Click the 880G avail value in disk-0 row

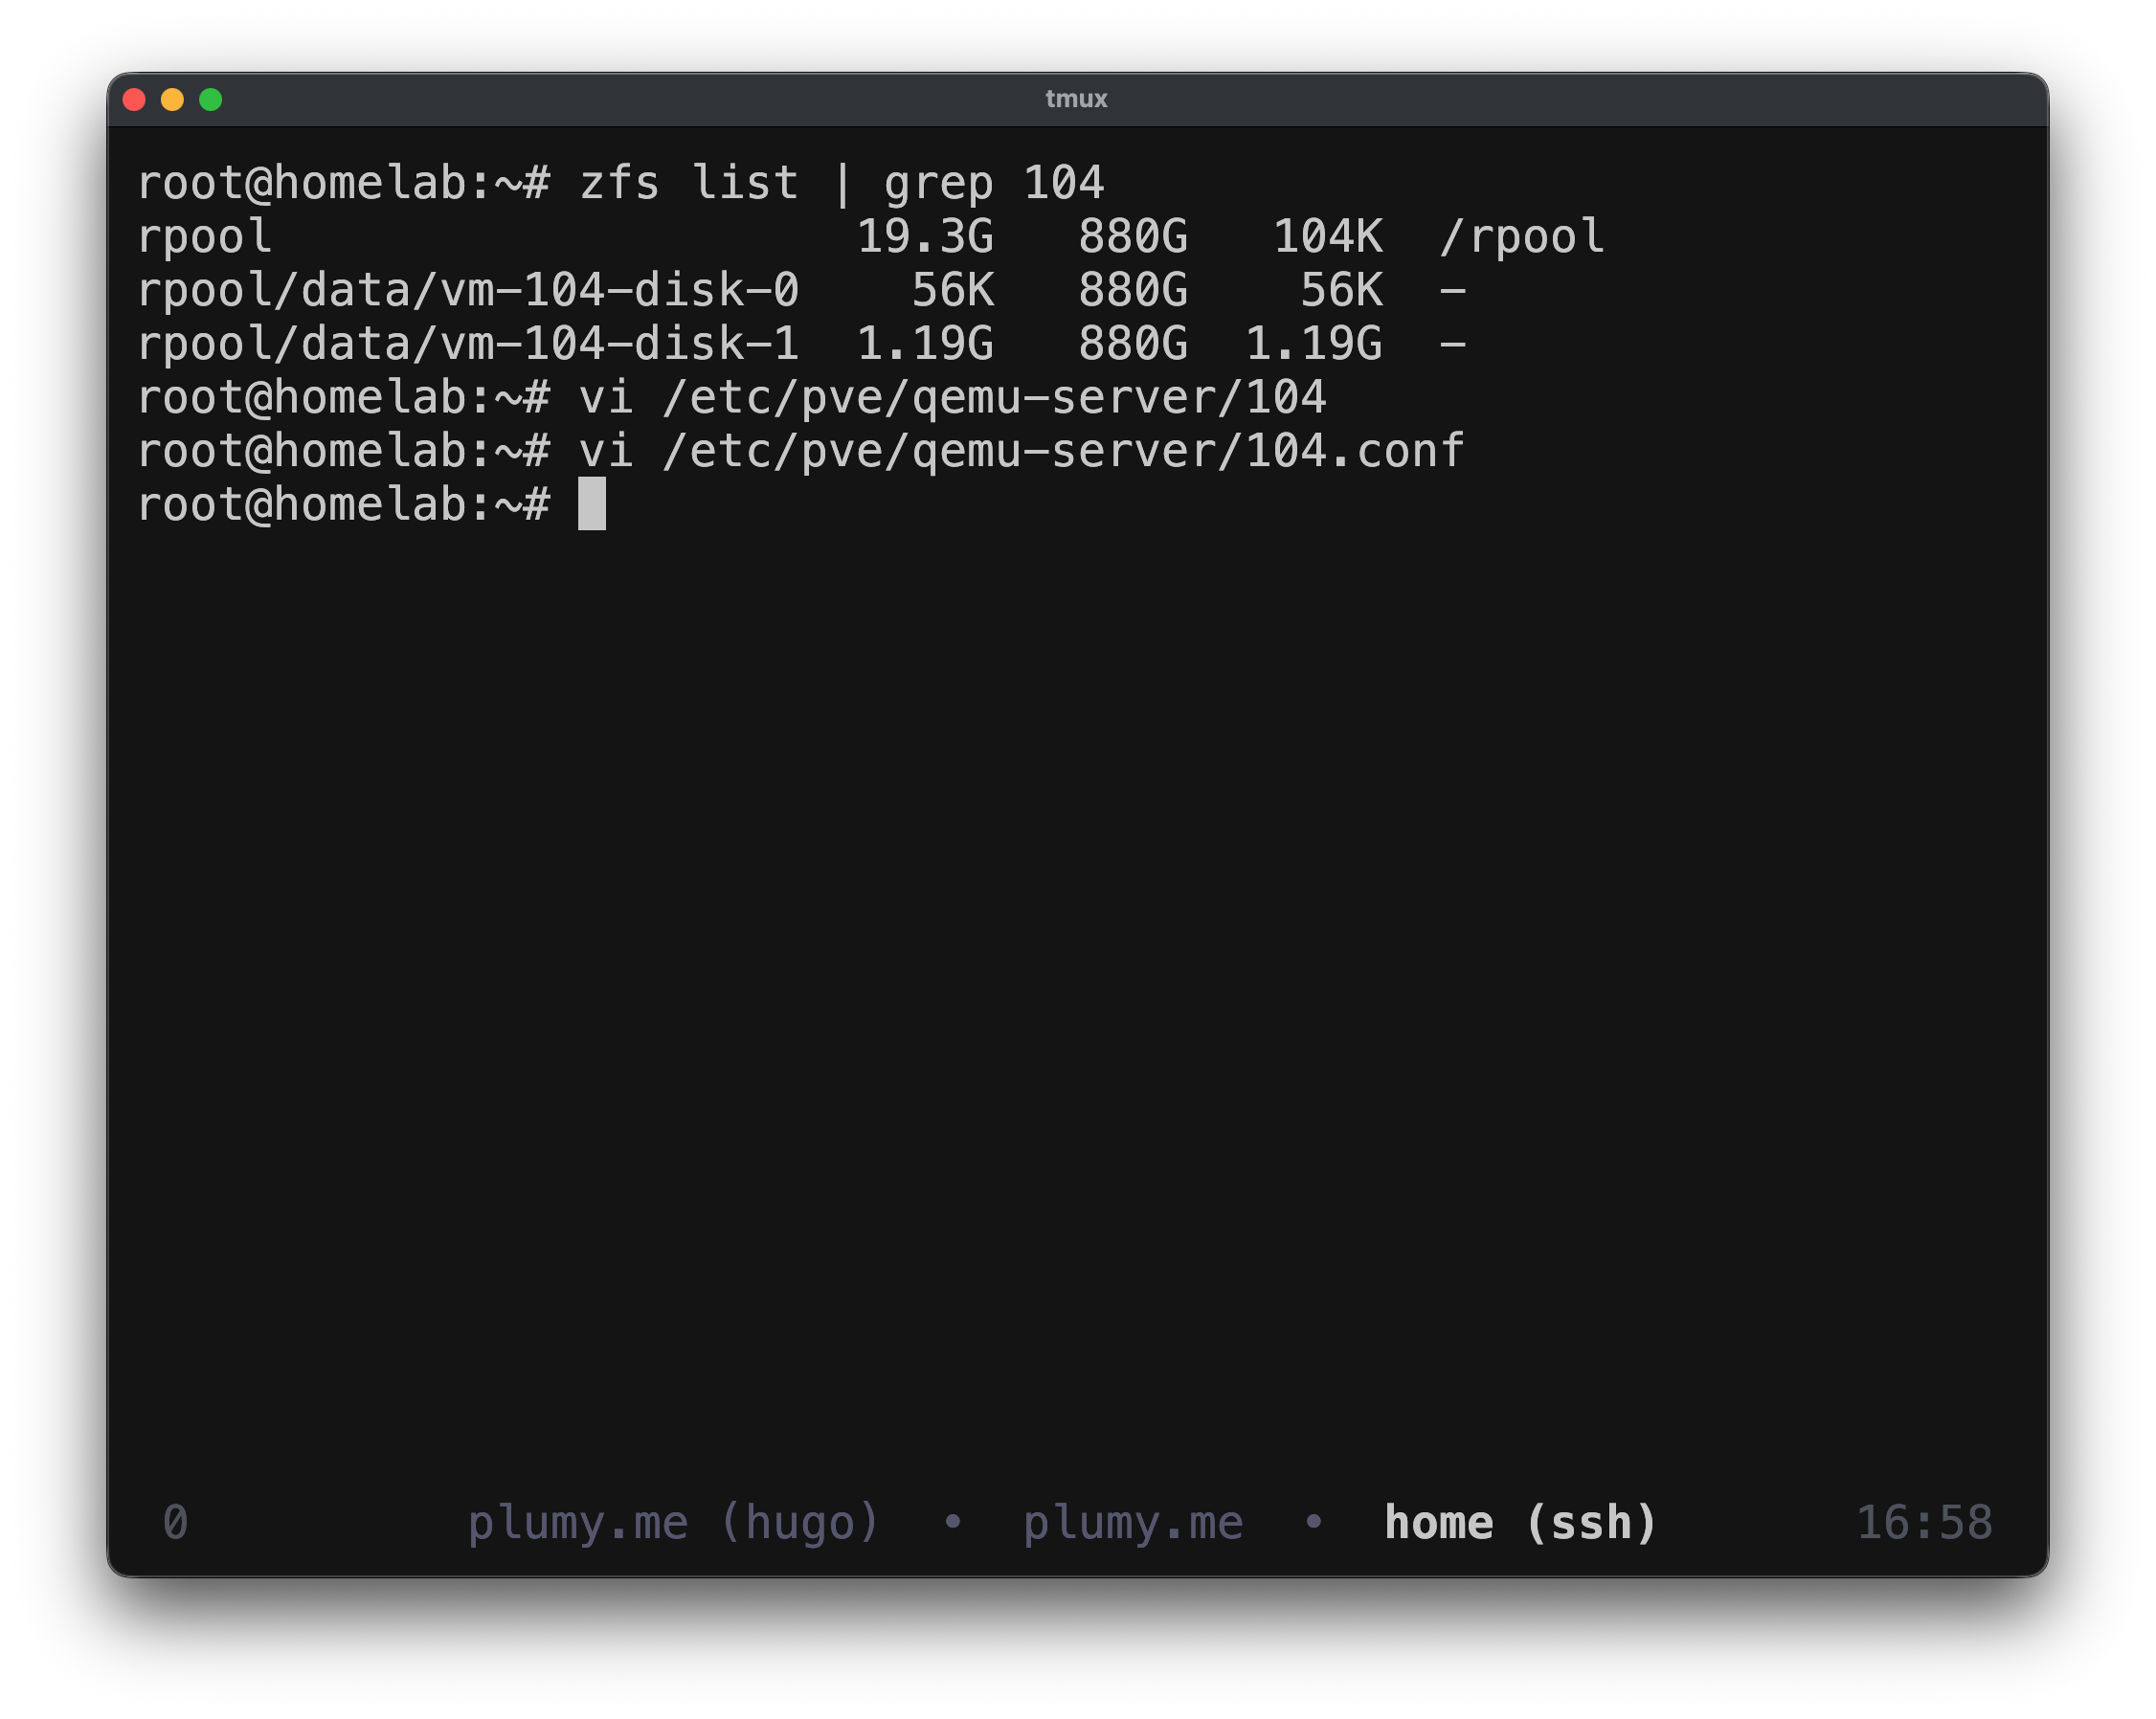click(1132, 291)
